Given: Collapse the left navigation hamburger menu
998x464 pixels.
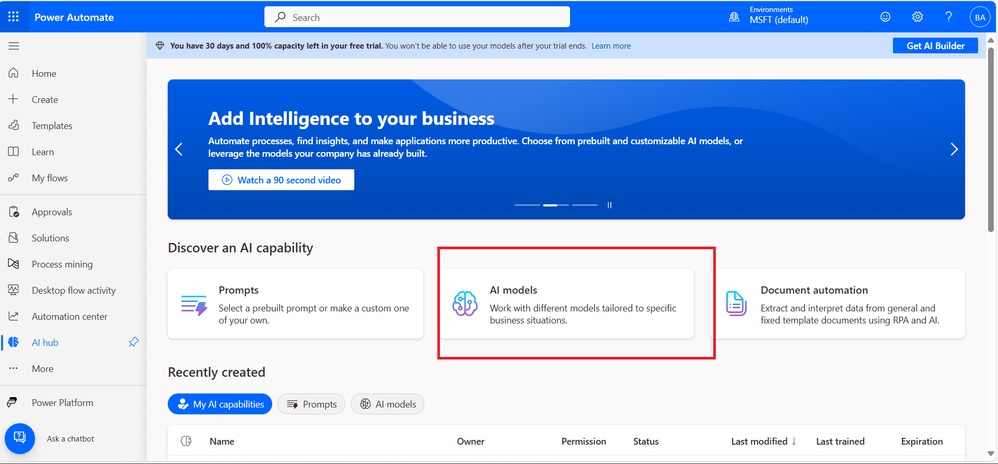Looking at the screenshot, I should [x=13, y=46].
